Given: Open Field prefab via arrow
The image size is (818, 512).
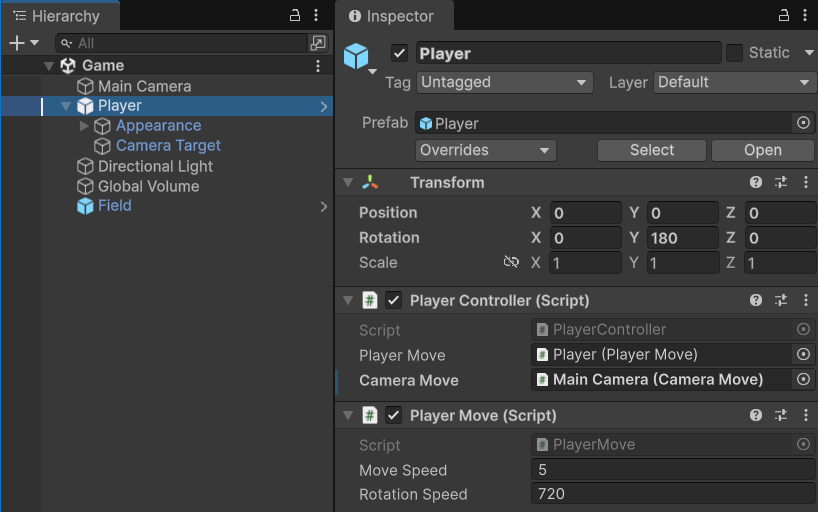Looking at the screenshot, I should (324, 207).
